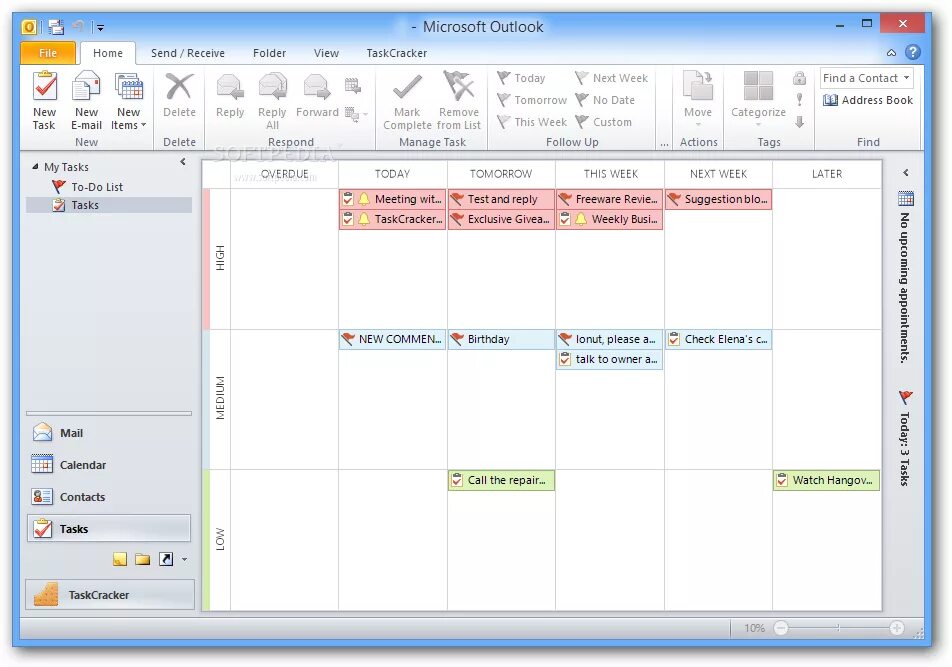
Task: Toggle completion checkbox of Weekly Busi... task
Action: [565, 219]
